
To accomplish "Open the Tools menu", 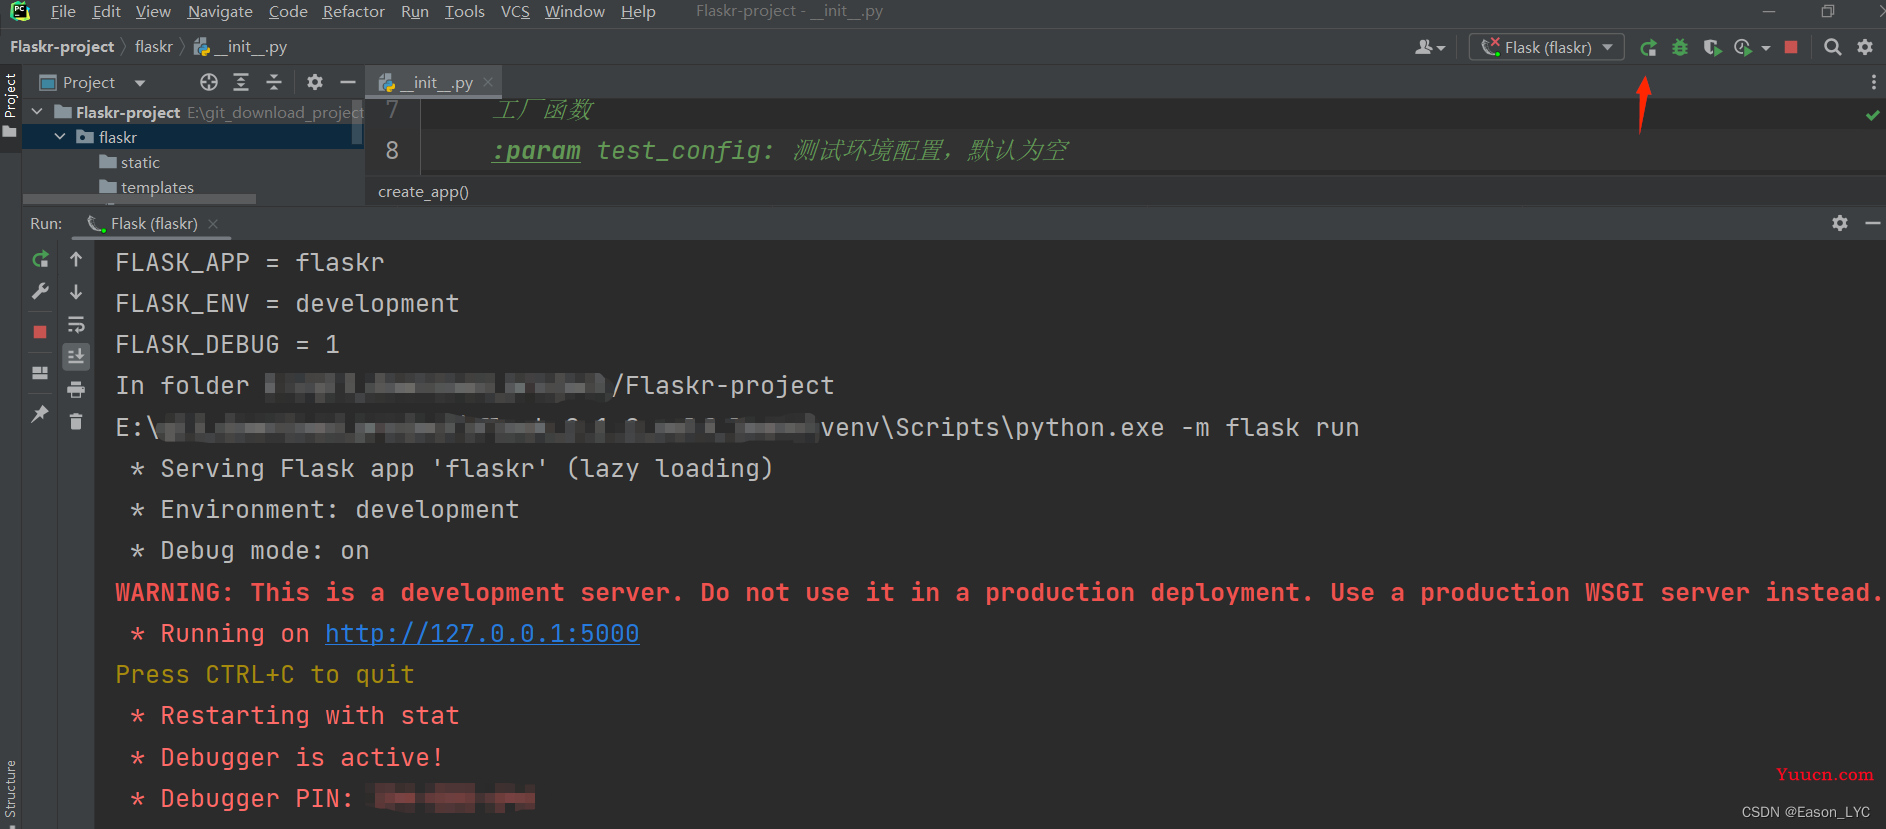I will click(x=464, y=12).
